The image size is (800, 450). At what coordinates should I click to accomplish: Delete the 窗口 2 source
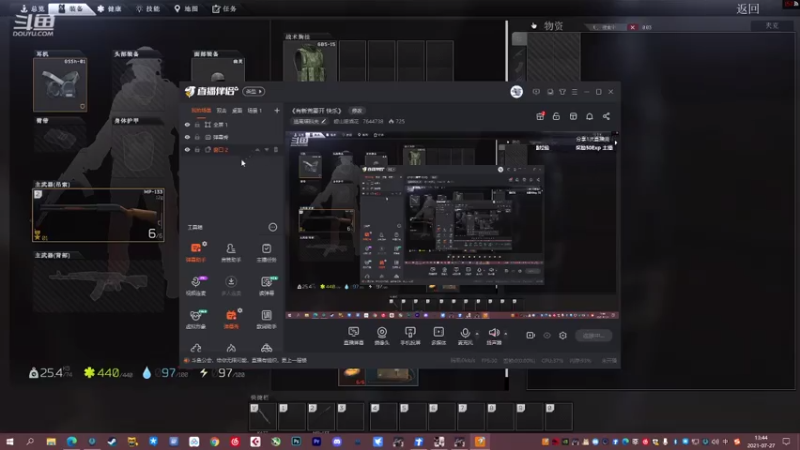coord(276,150)
